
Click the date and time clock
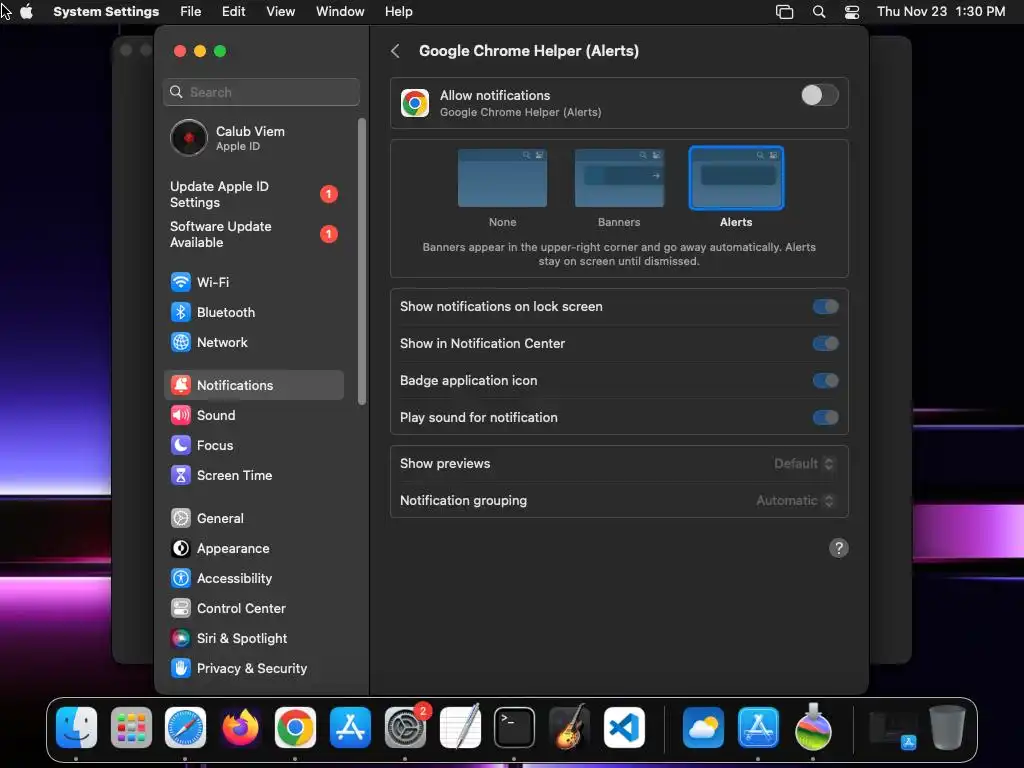(941, 12)
